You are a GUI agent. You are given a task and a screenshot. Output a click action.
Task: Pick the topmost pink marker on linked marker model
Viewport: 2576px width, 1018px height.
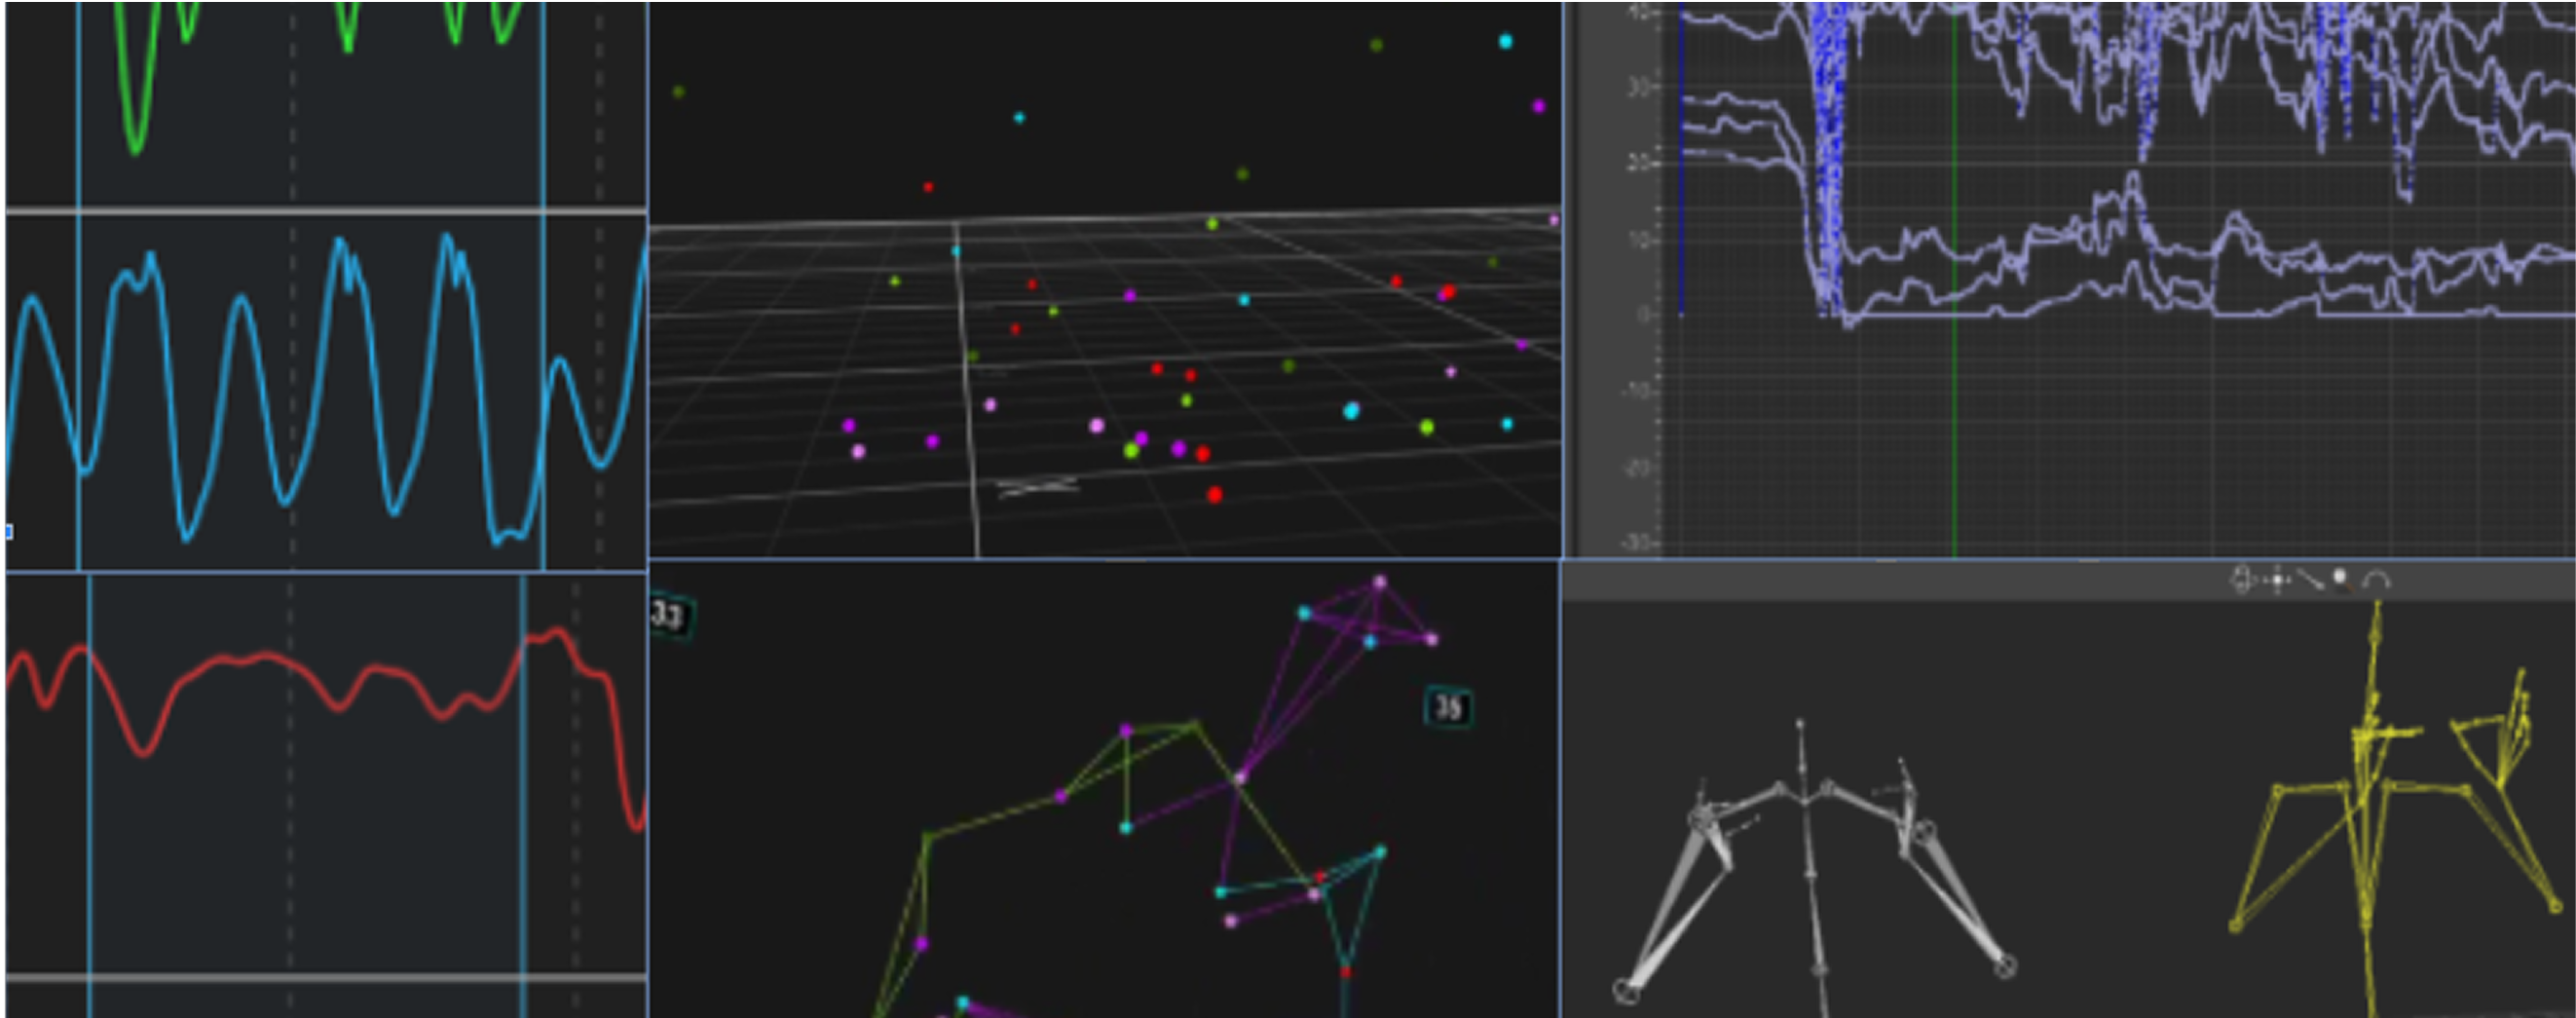coord(1380,581)
